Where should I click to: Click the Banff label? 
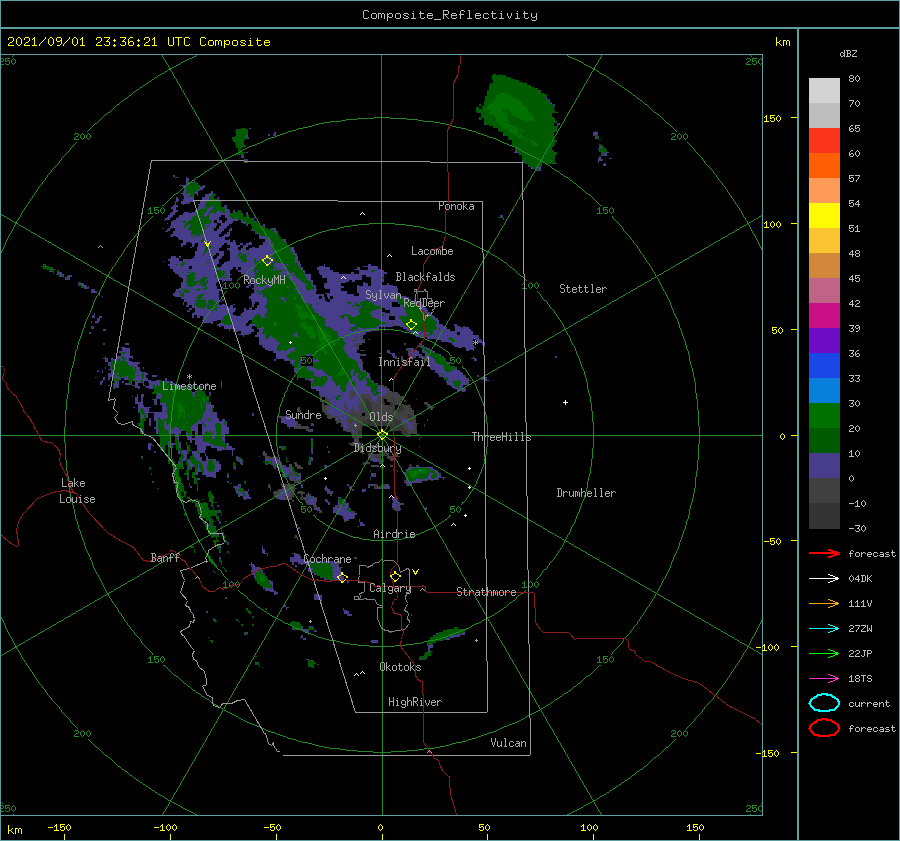(165, 557)
